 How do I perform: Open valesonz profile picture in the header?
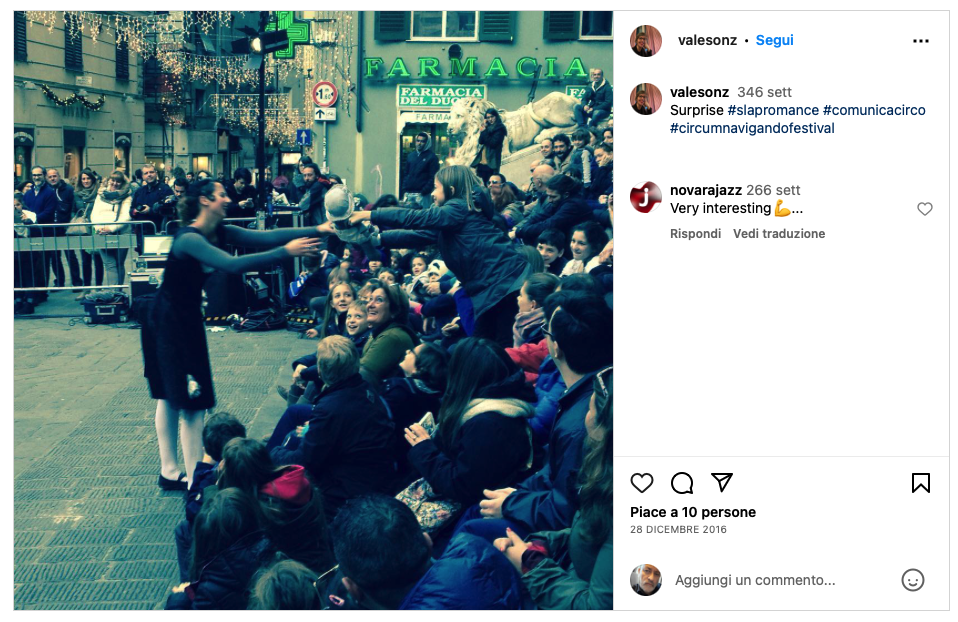[x=646, y=41]
